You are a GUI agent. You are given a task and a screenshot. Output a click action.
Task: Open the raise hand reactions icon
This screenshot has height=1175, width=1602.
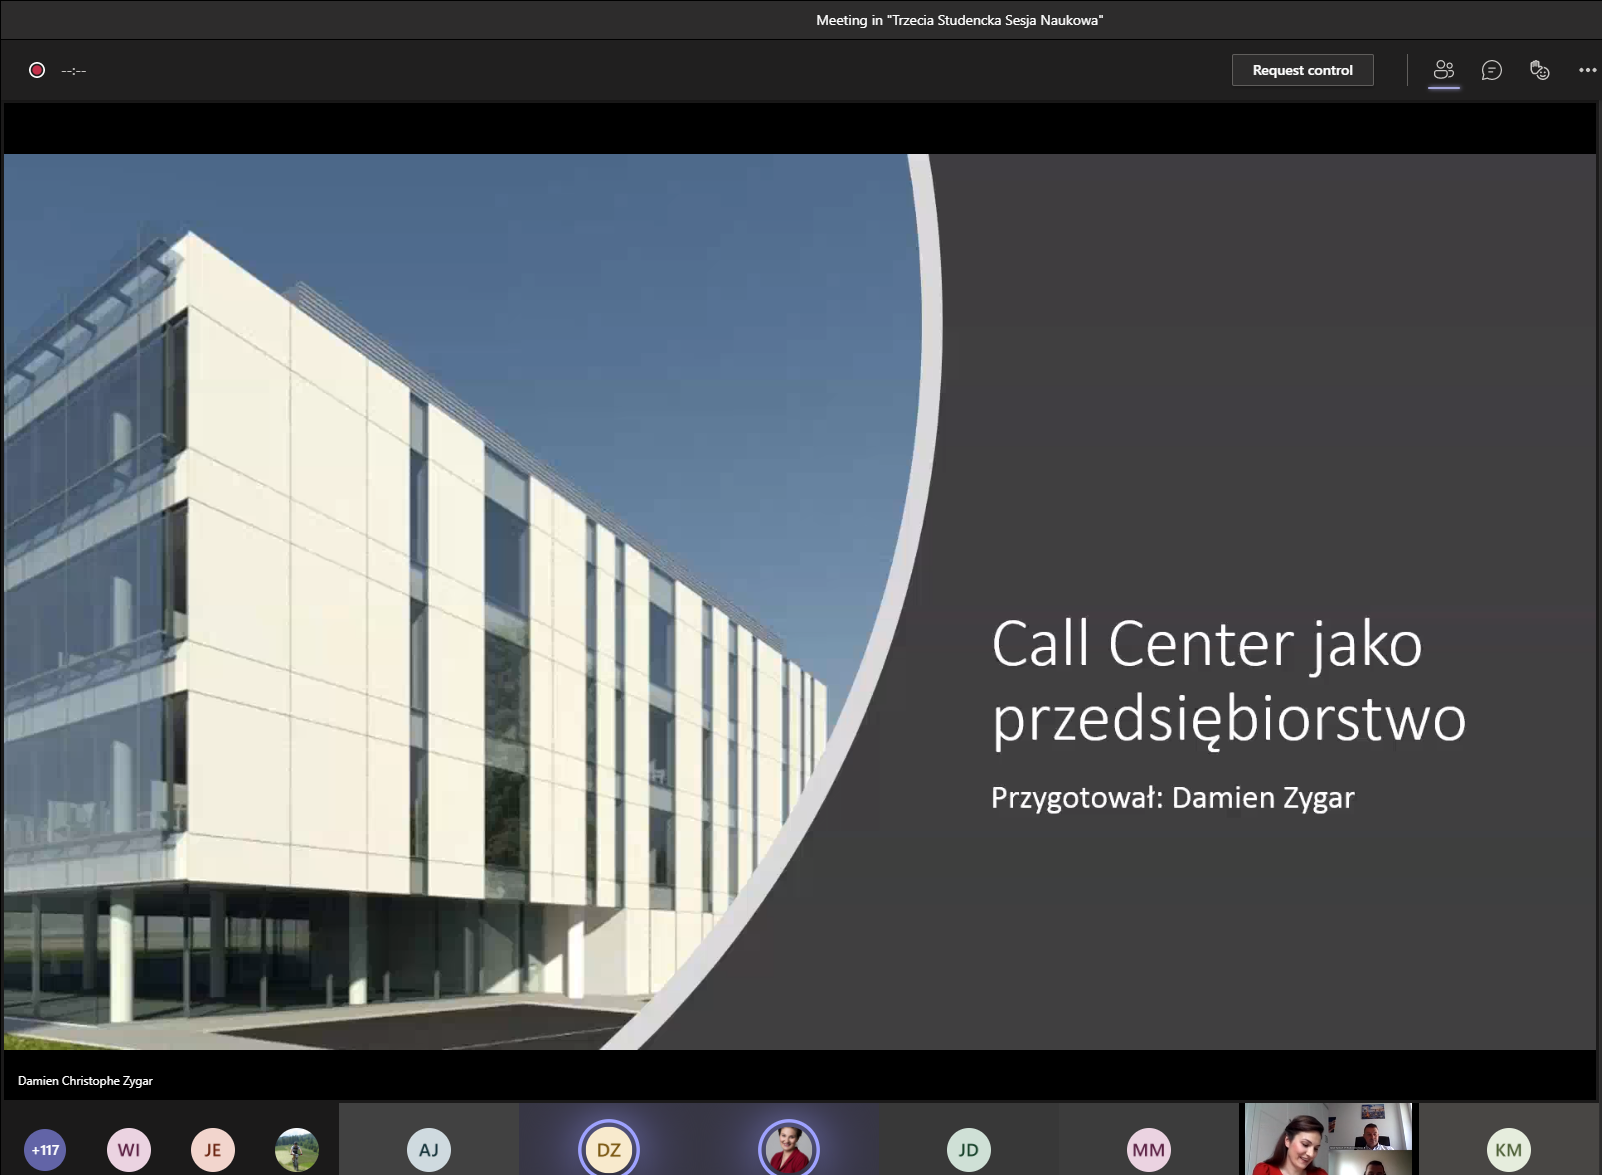pyautogui.click(x=1539, y=70)
